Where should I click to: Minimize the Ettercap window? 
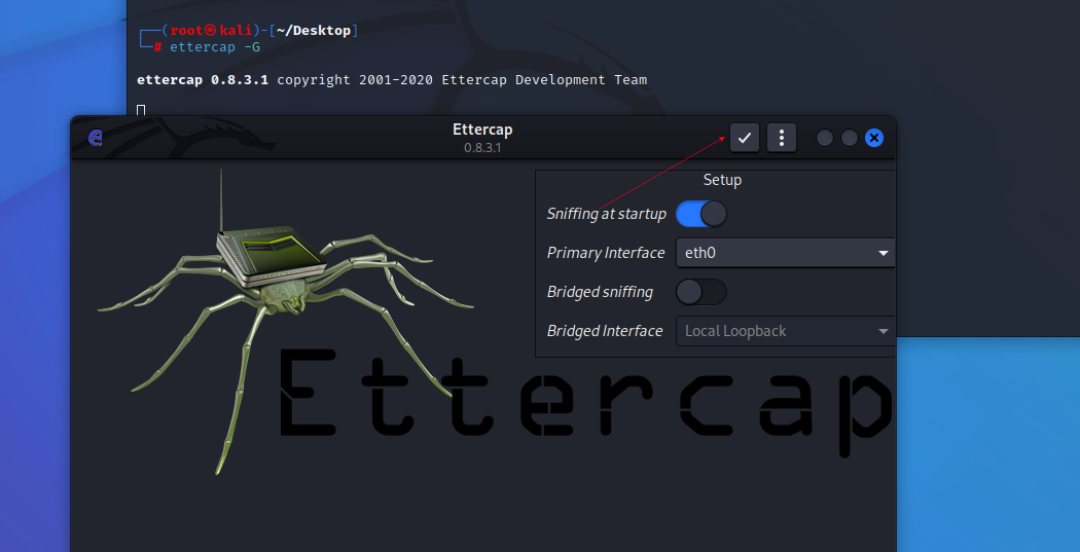pyautogui.click(x=824, y=138)
